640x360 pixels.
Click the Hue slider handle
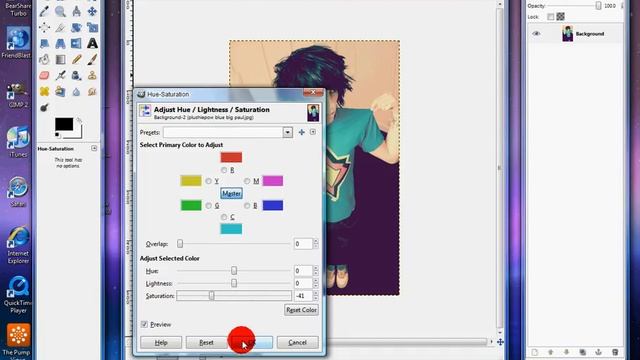pos(234,271)
